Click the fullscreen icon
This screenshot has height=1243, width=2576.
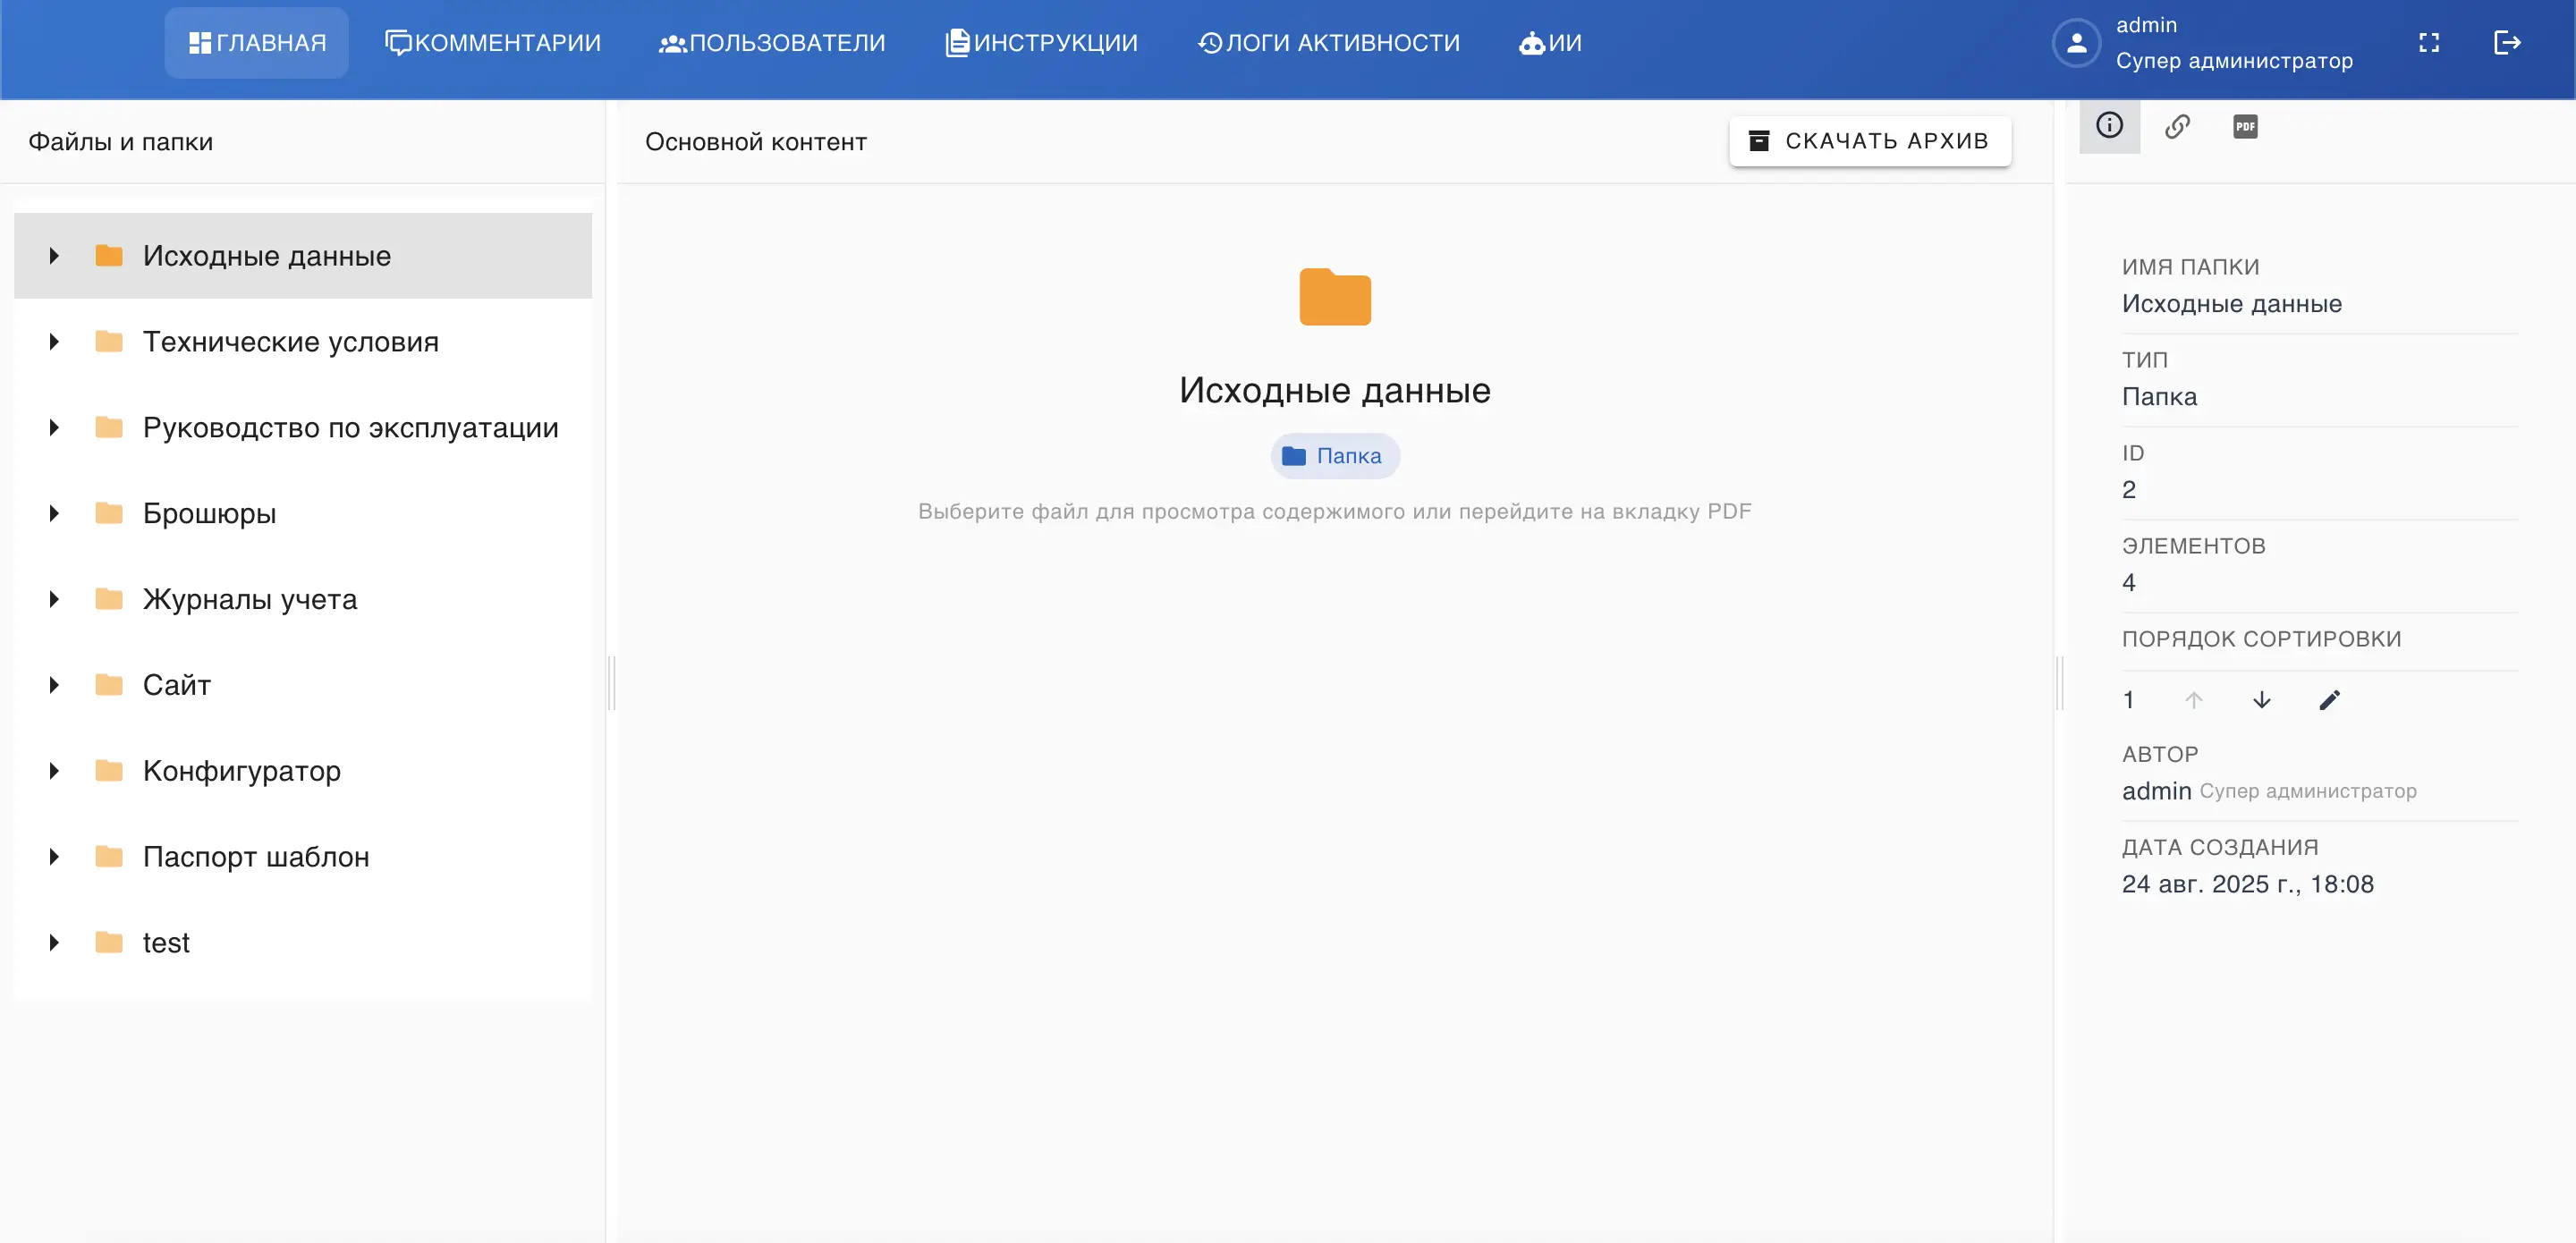(x=2431, y=42)
